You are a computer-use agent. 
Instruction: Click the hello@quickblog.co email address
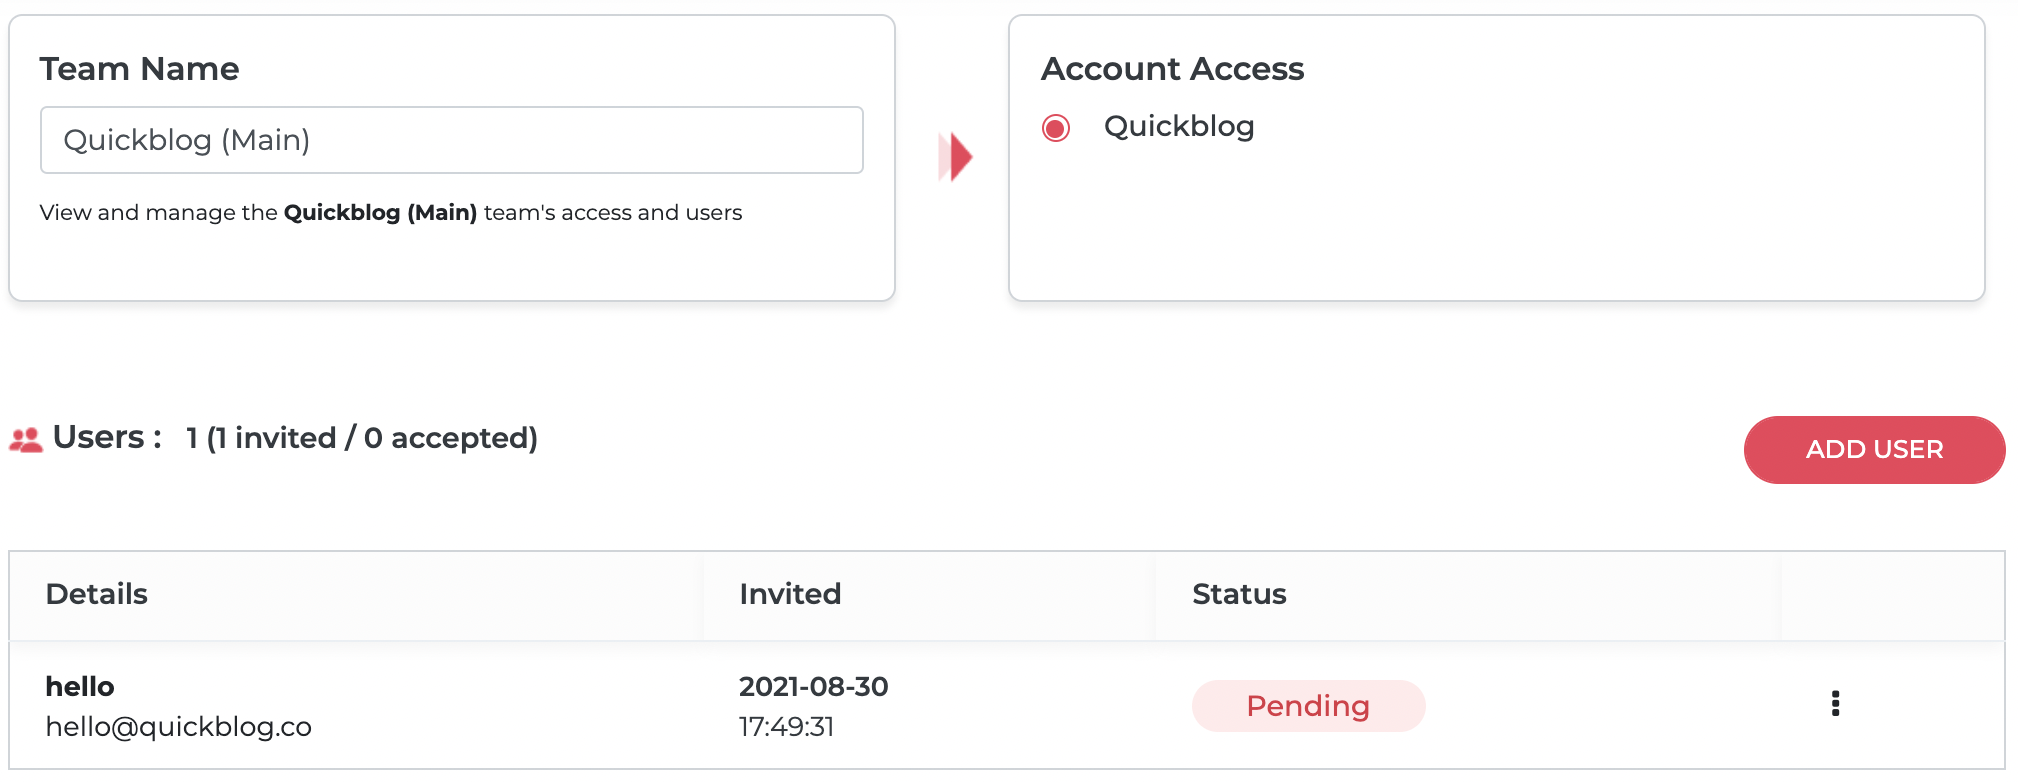coord(179,727)
